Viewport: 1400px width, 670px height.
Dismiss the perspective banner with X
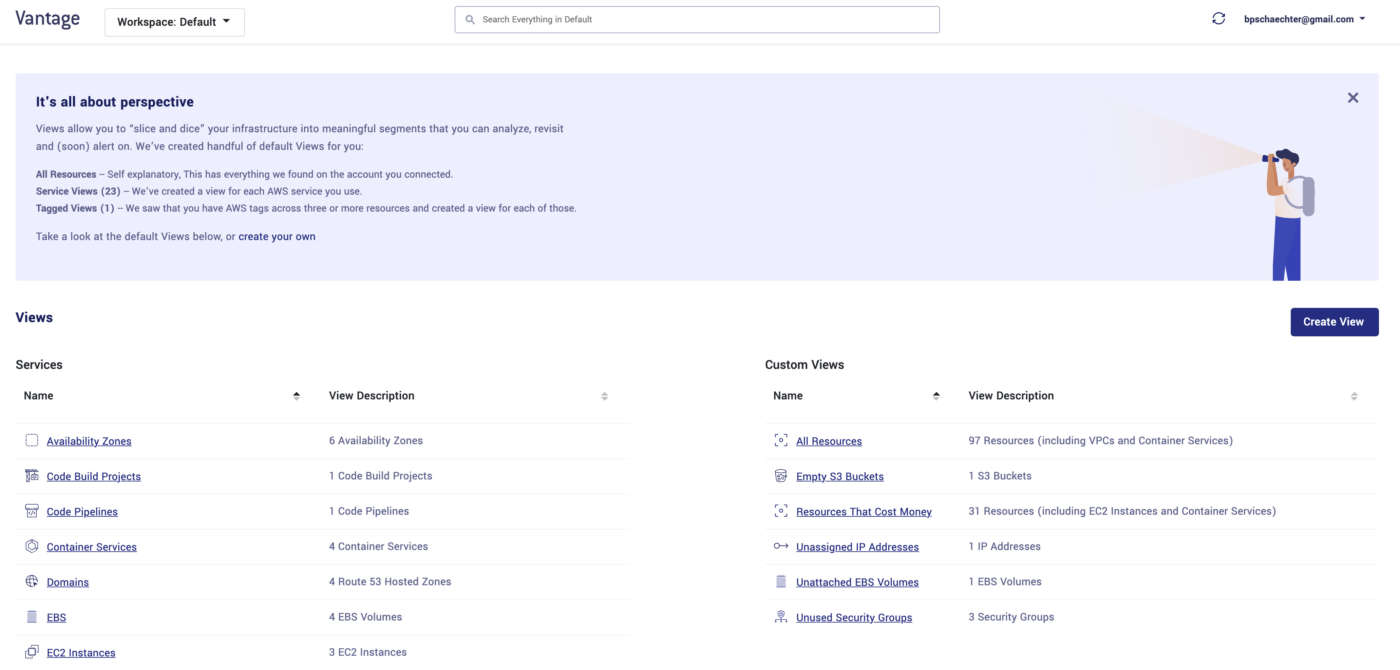[x=1352, y=98]
